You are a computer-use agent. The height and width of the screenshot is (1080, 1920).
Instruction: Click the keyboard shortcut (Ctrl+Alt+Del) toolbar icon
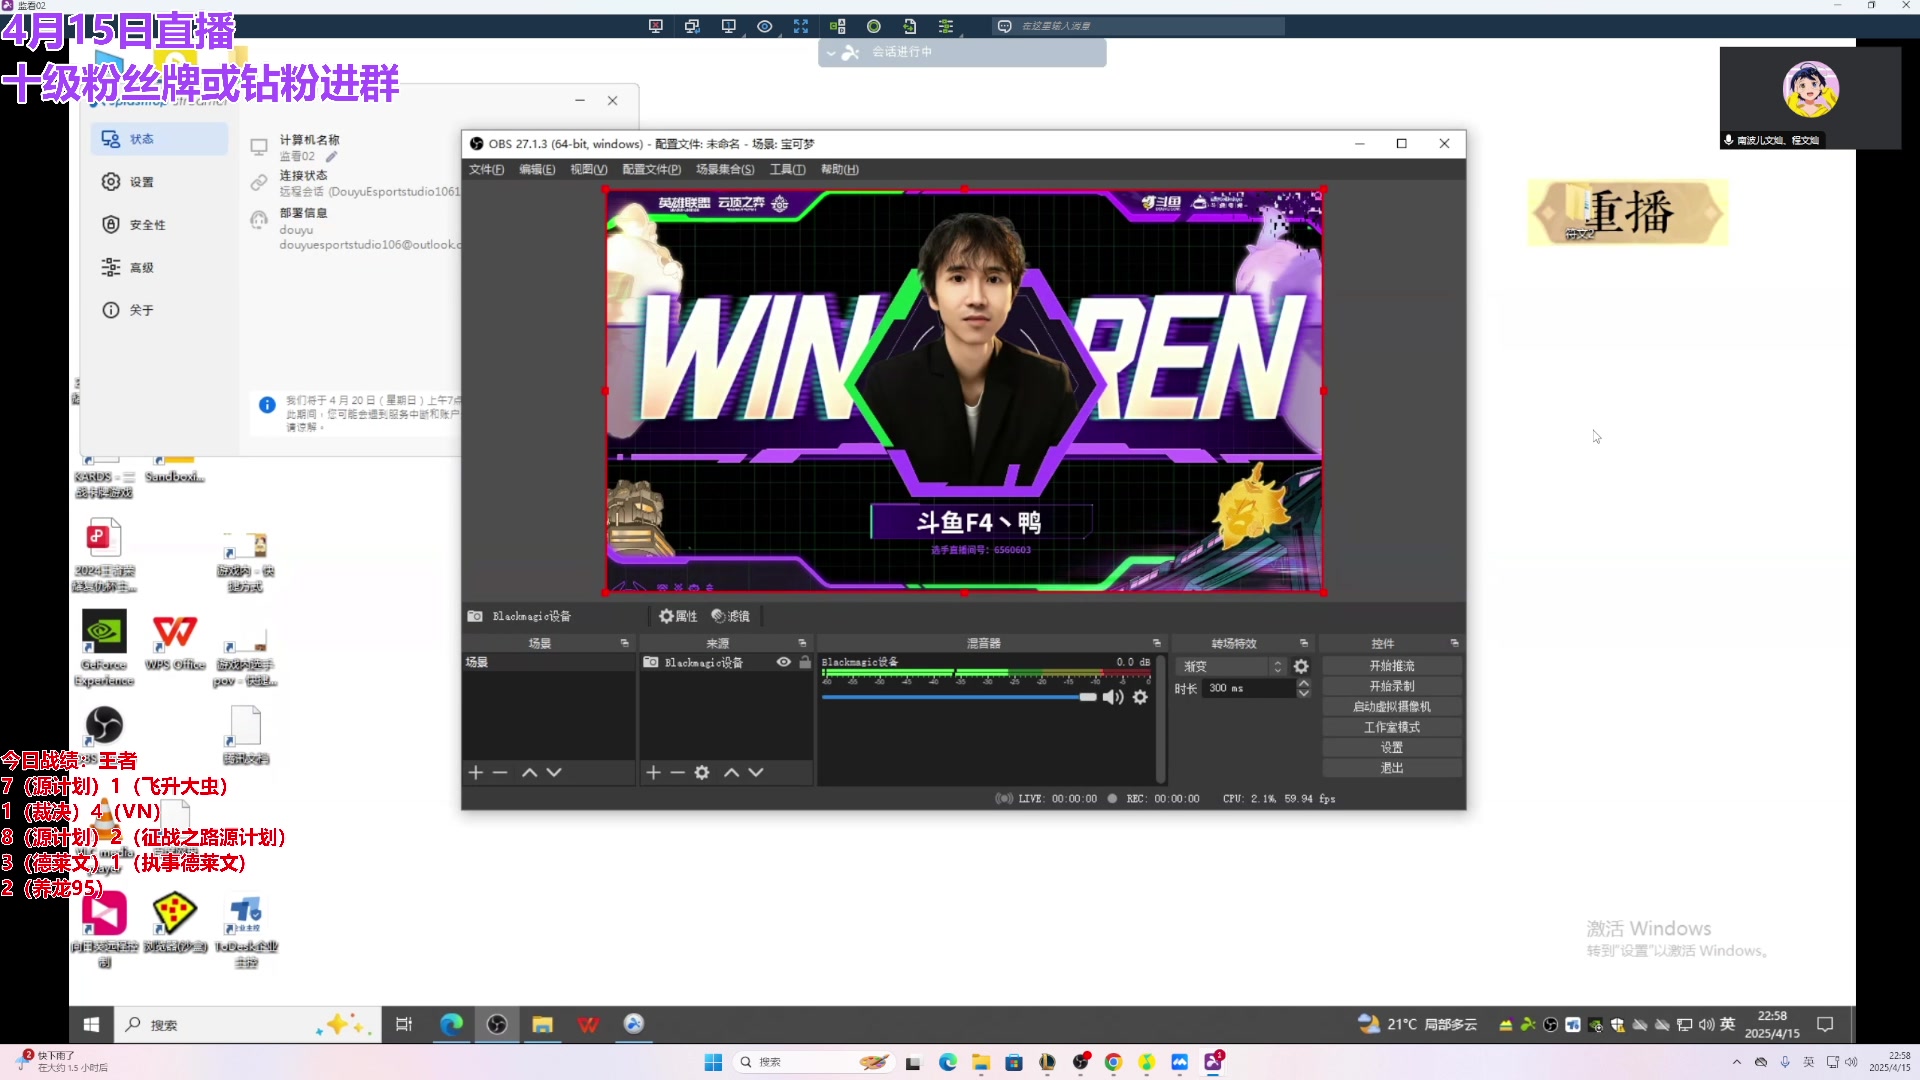pos(838,26)
